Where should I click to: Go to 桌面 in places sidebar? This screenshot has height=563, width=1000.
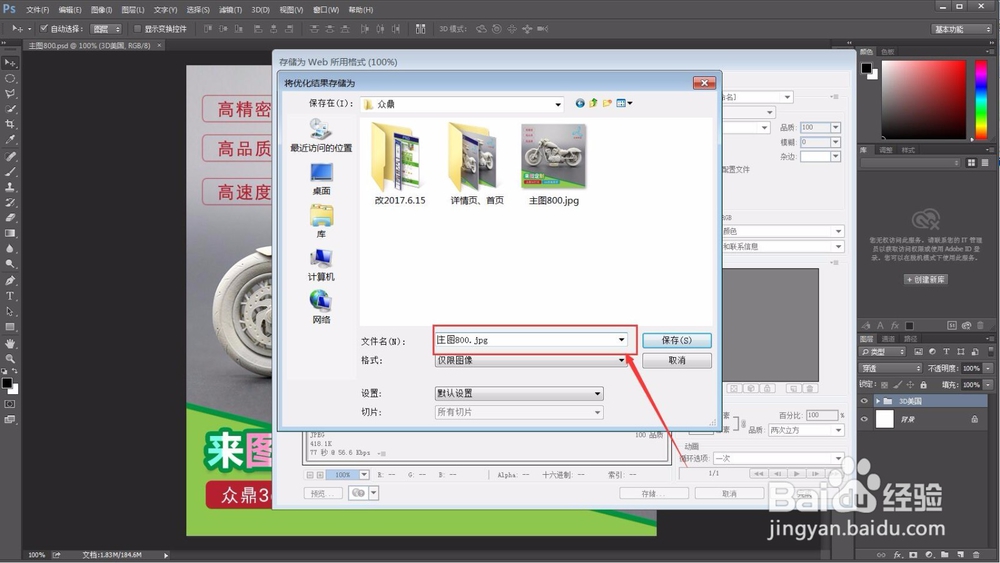point(321,179)
